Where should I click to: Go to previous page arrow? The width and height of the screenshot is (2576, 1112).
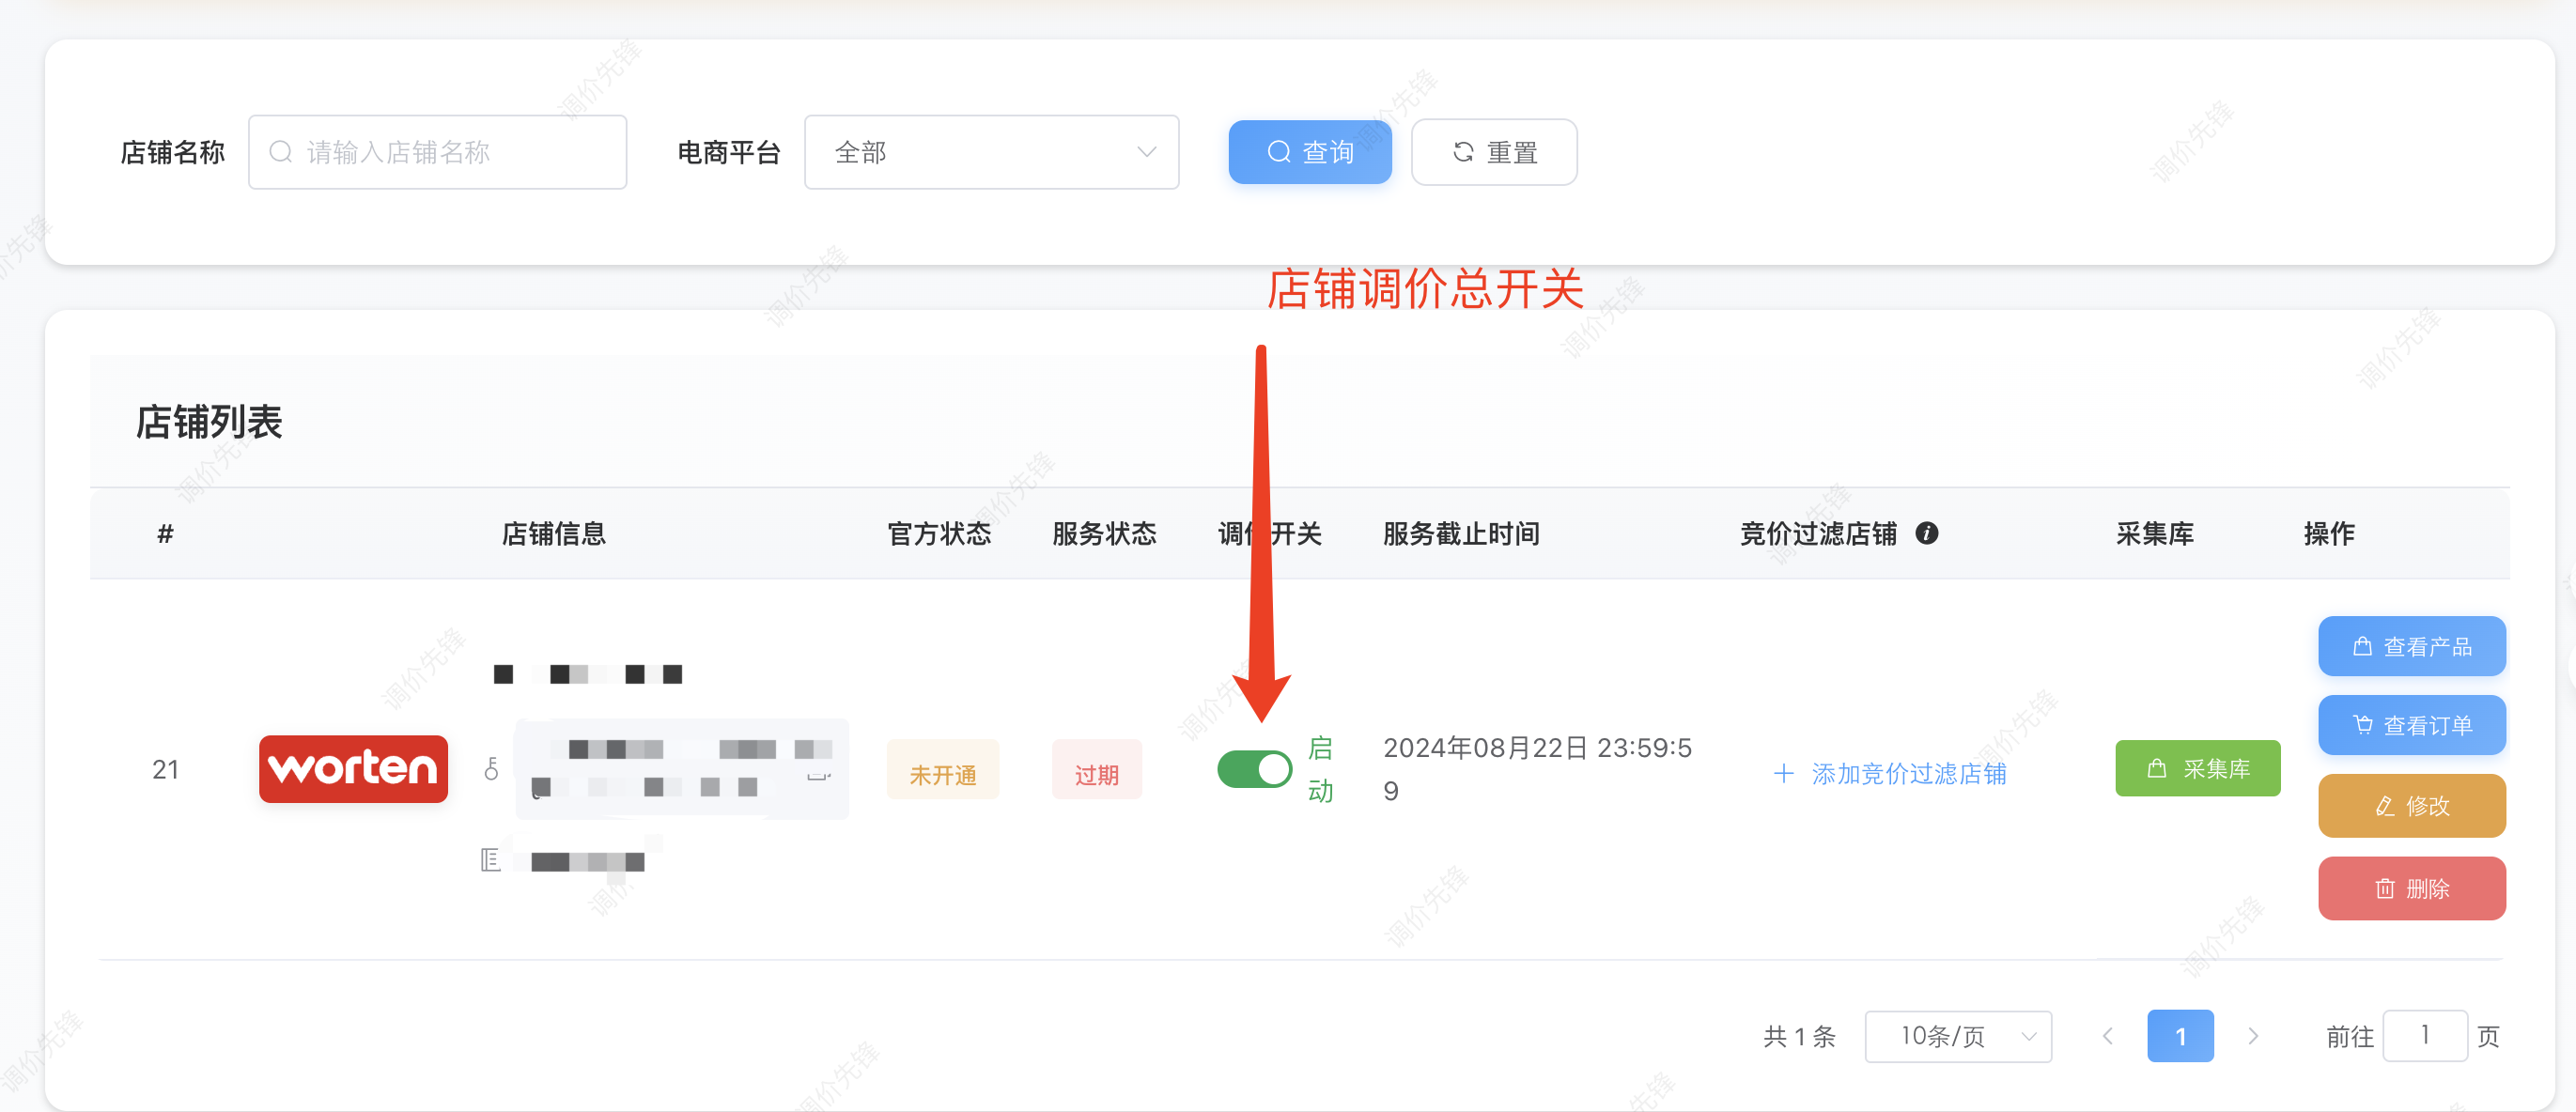[x=2107, y=1036]
